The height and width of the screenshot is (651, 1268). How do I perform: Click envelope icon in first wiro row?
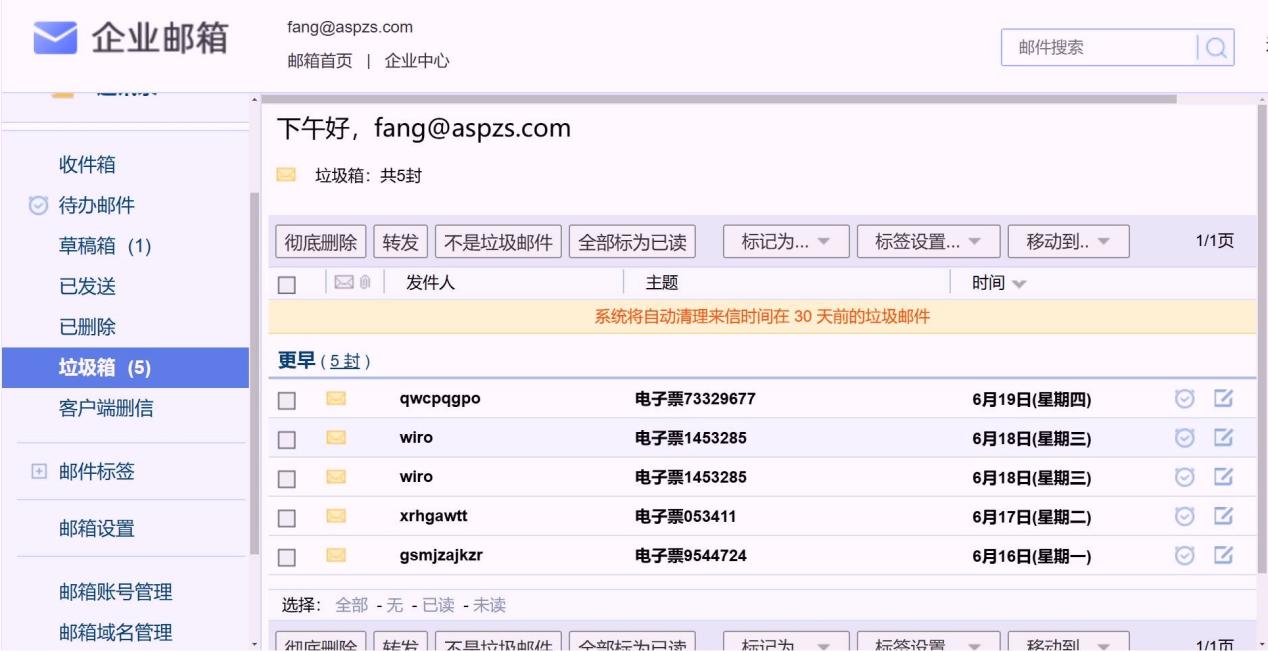pos(336,438)
